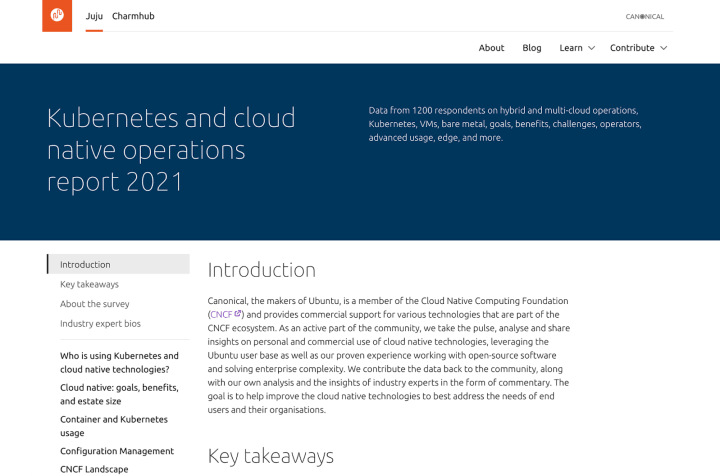
Task: Open Cloud native goals, benefits section
Action: pos(119,394)
